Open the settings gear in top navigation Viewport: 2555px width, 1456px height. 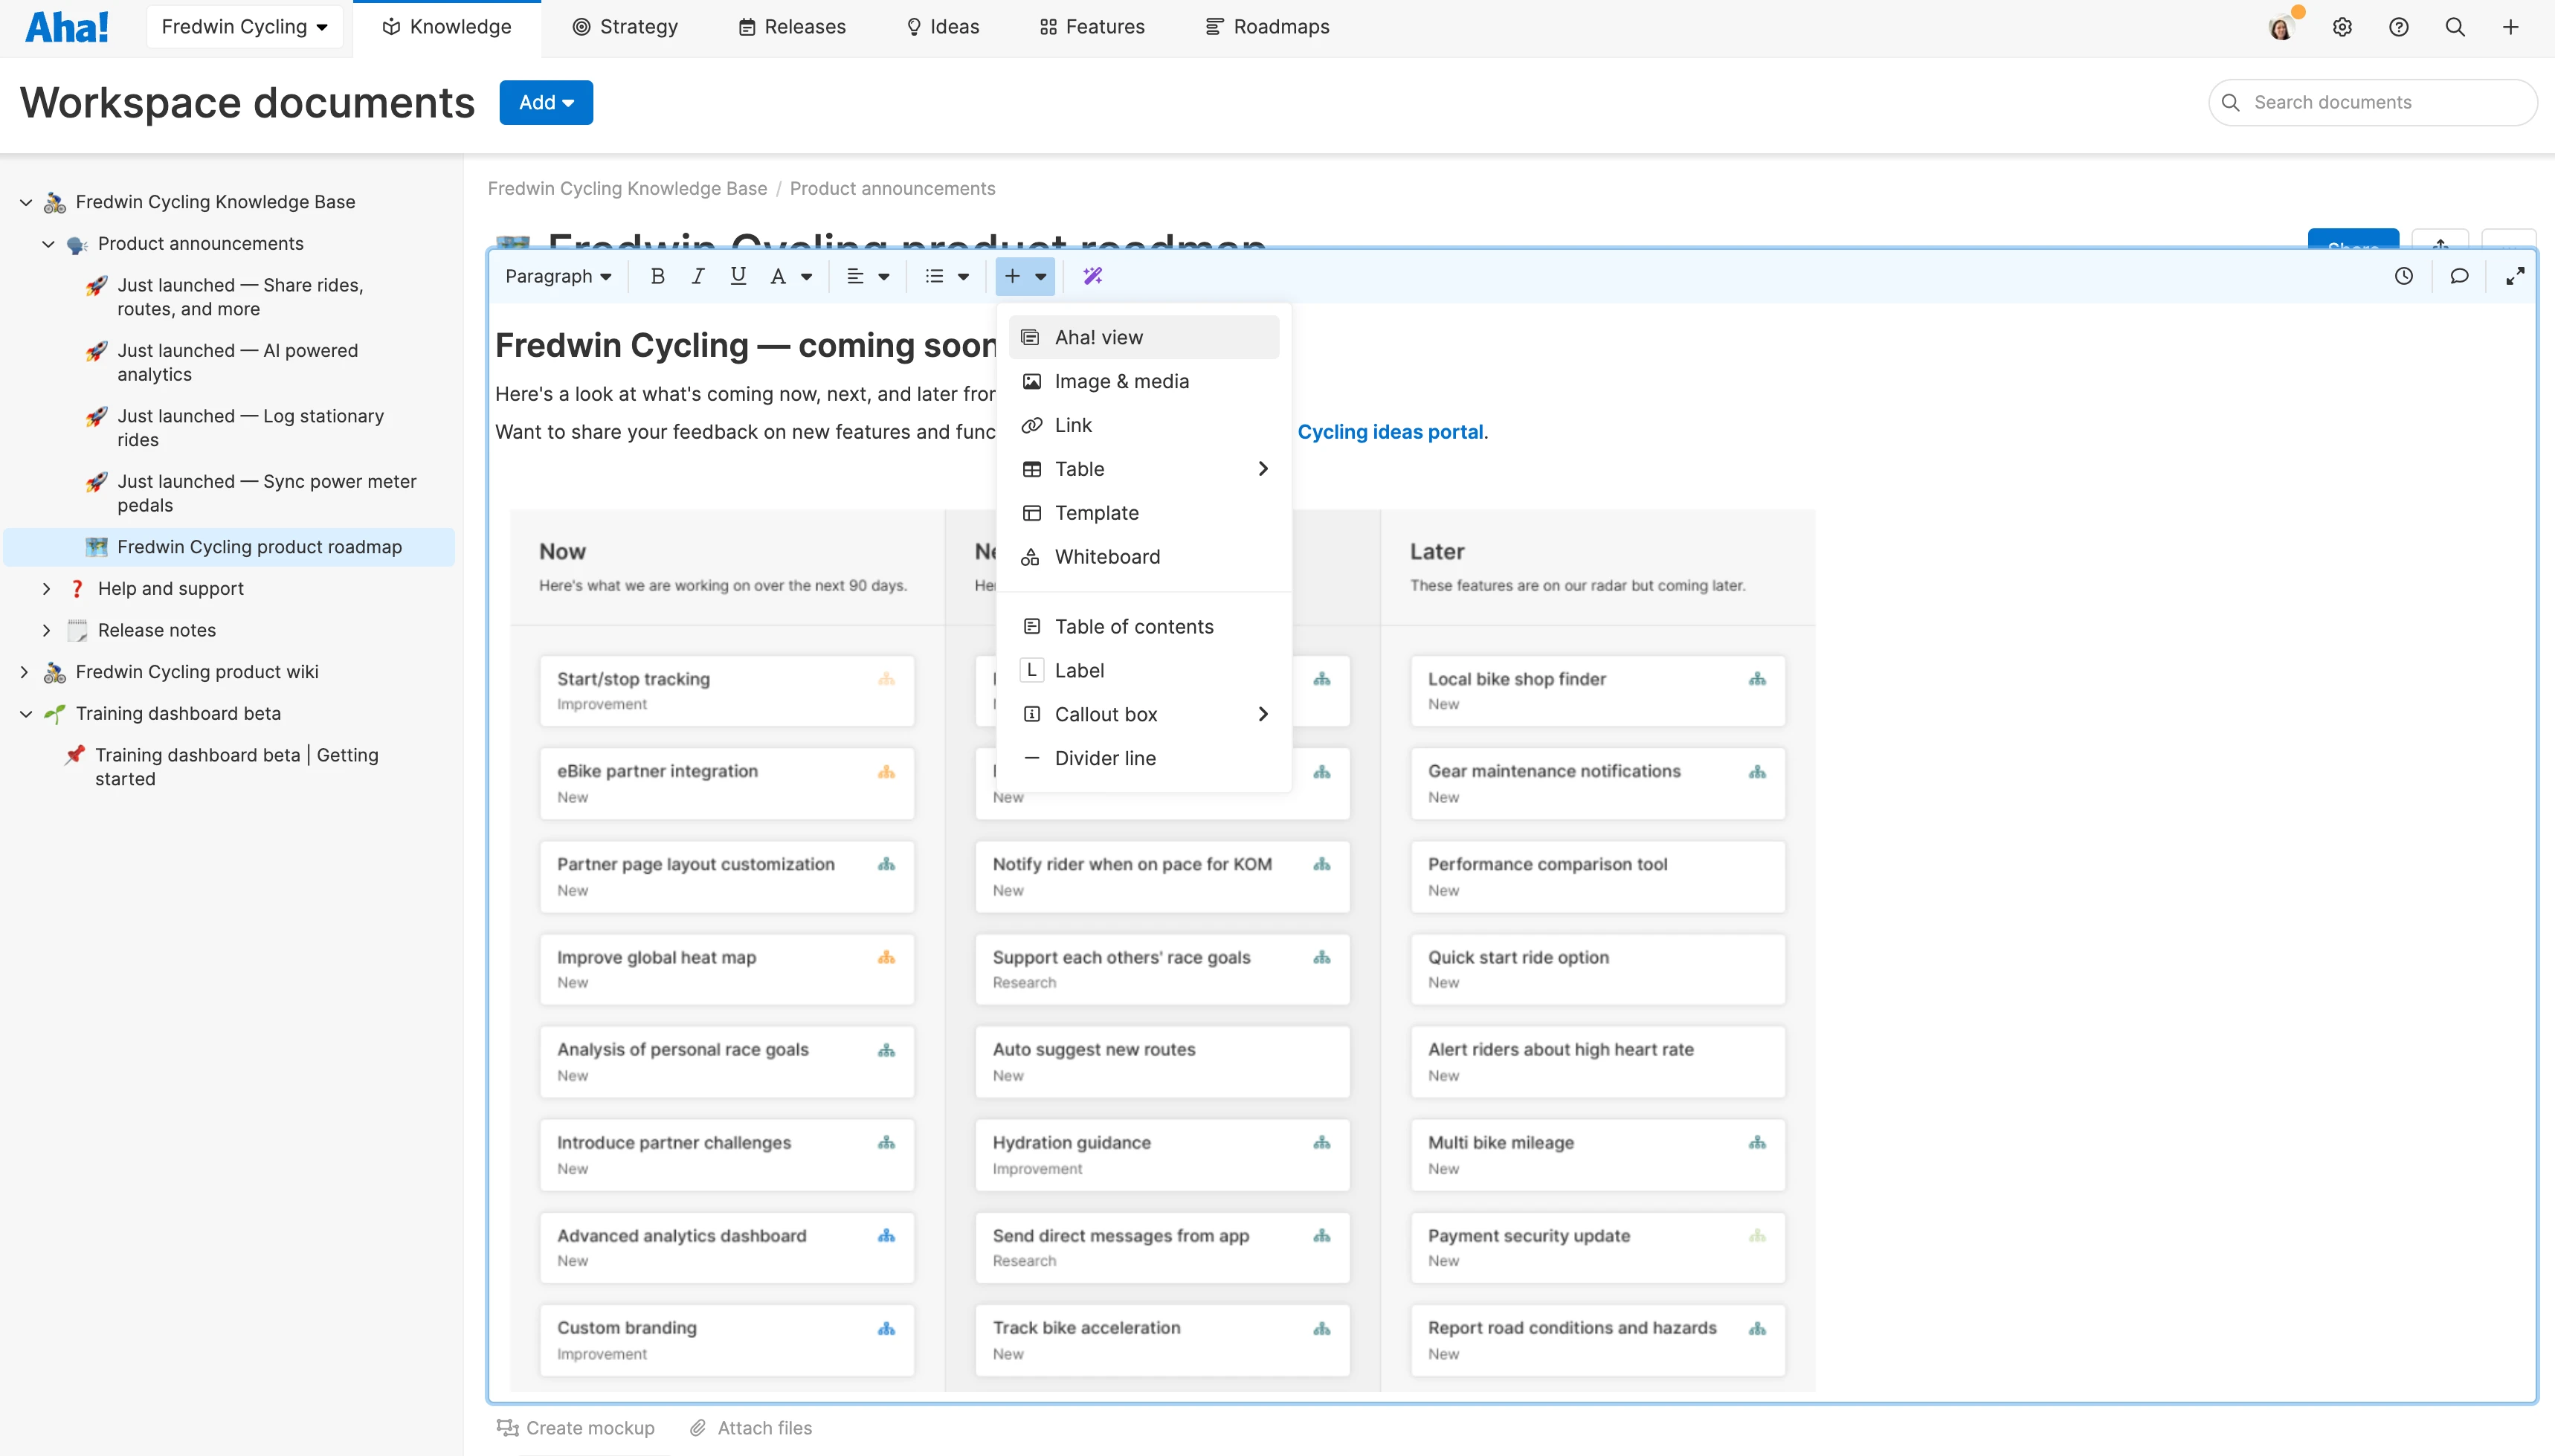[2342, 26]
